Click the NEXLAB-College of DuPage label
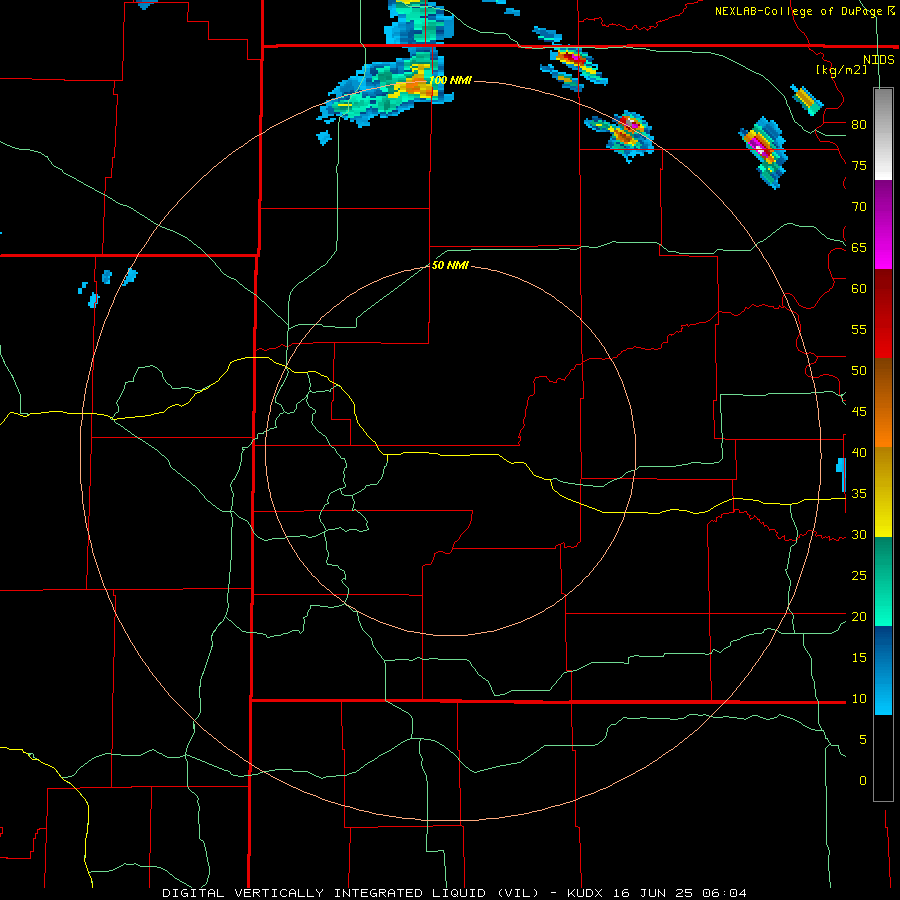This screenshot has width=900, height=900. 805,11
